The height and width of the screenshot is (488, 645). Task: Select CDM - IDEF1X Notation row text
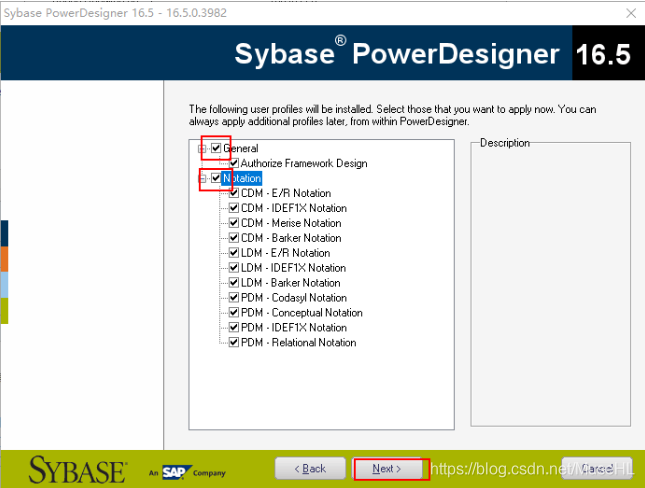point(294,208)
